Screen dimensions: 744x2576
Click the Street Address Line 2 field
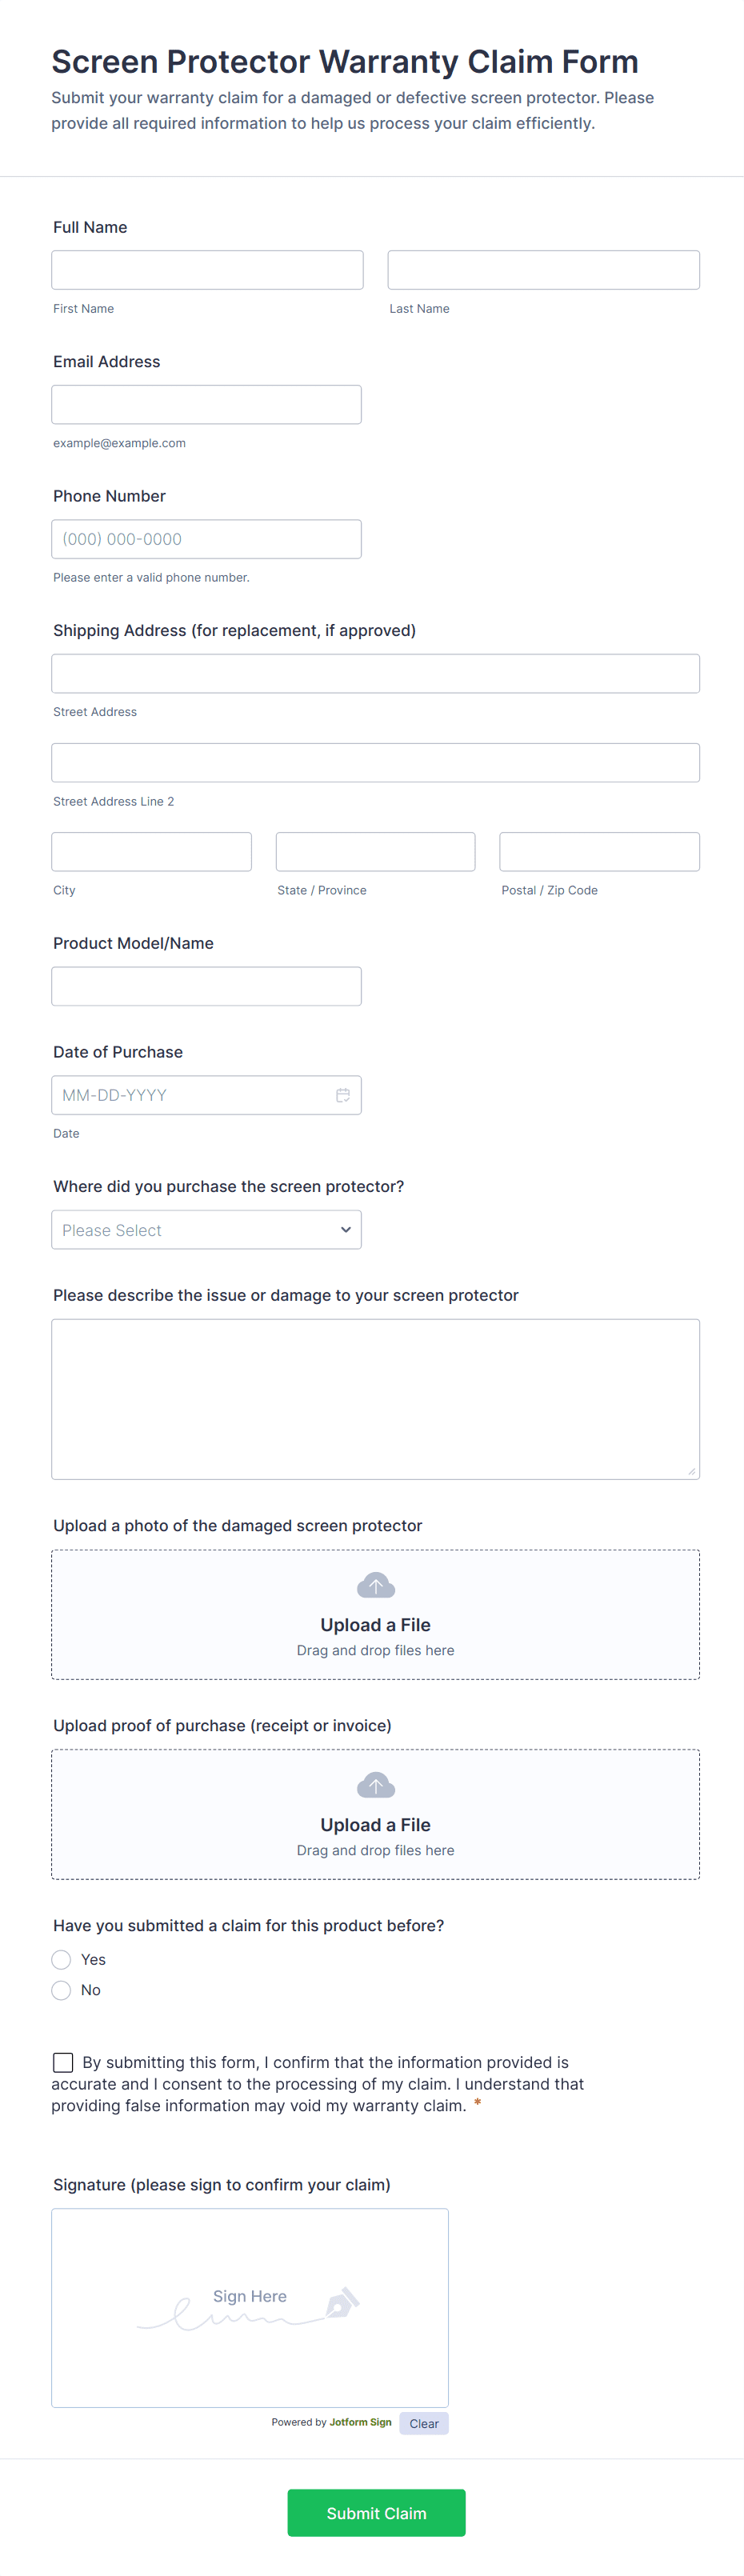[375, 763]
